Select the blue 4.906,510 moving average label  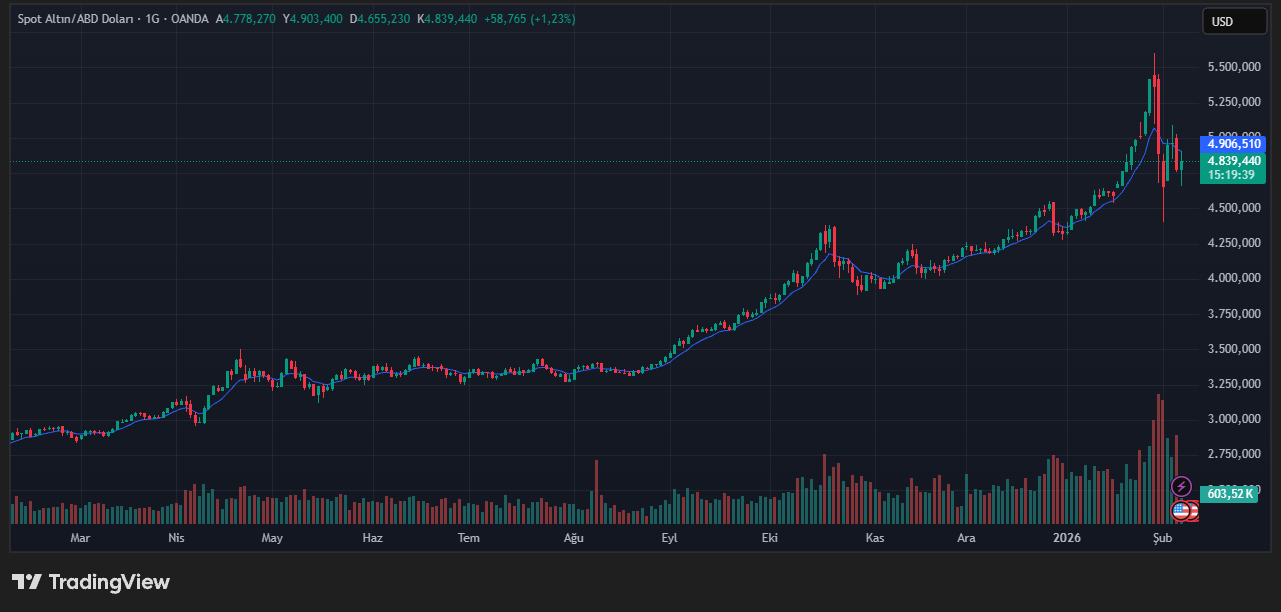click(1234, 144)
